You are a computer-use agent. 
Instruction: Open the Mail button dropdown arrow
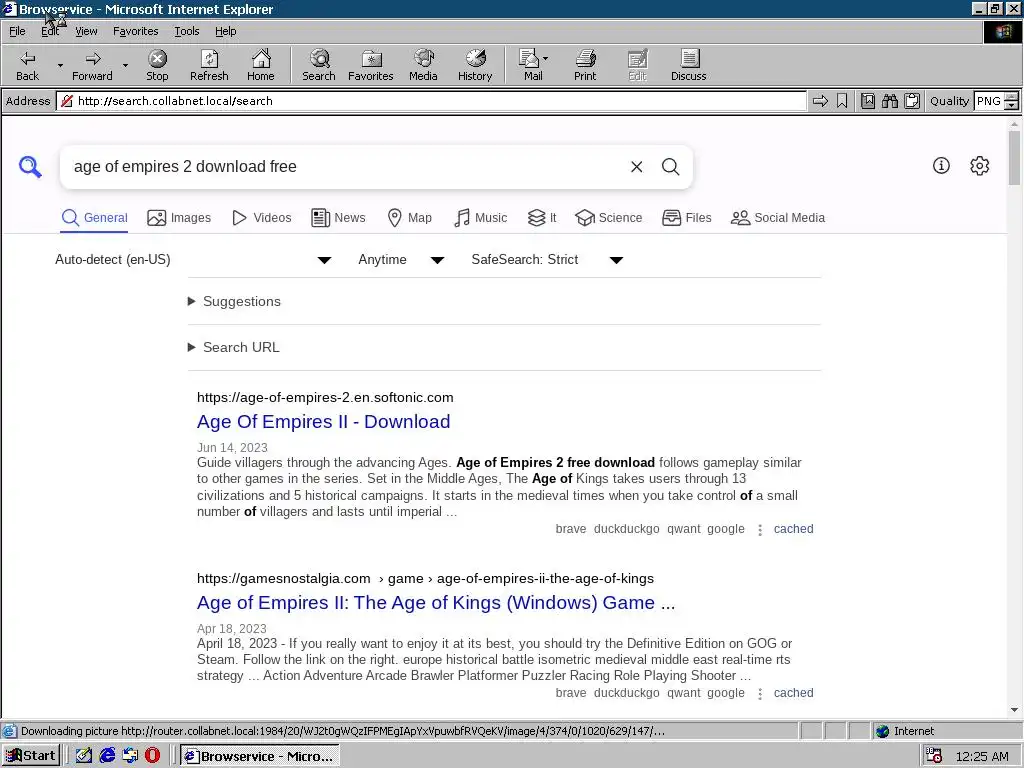545,58
